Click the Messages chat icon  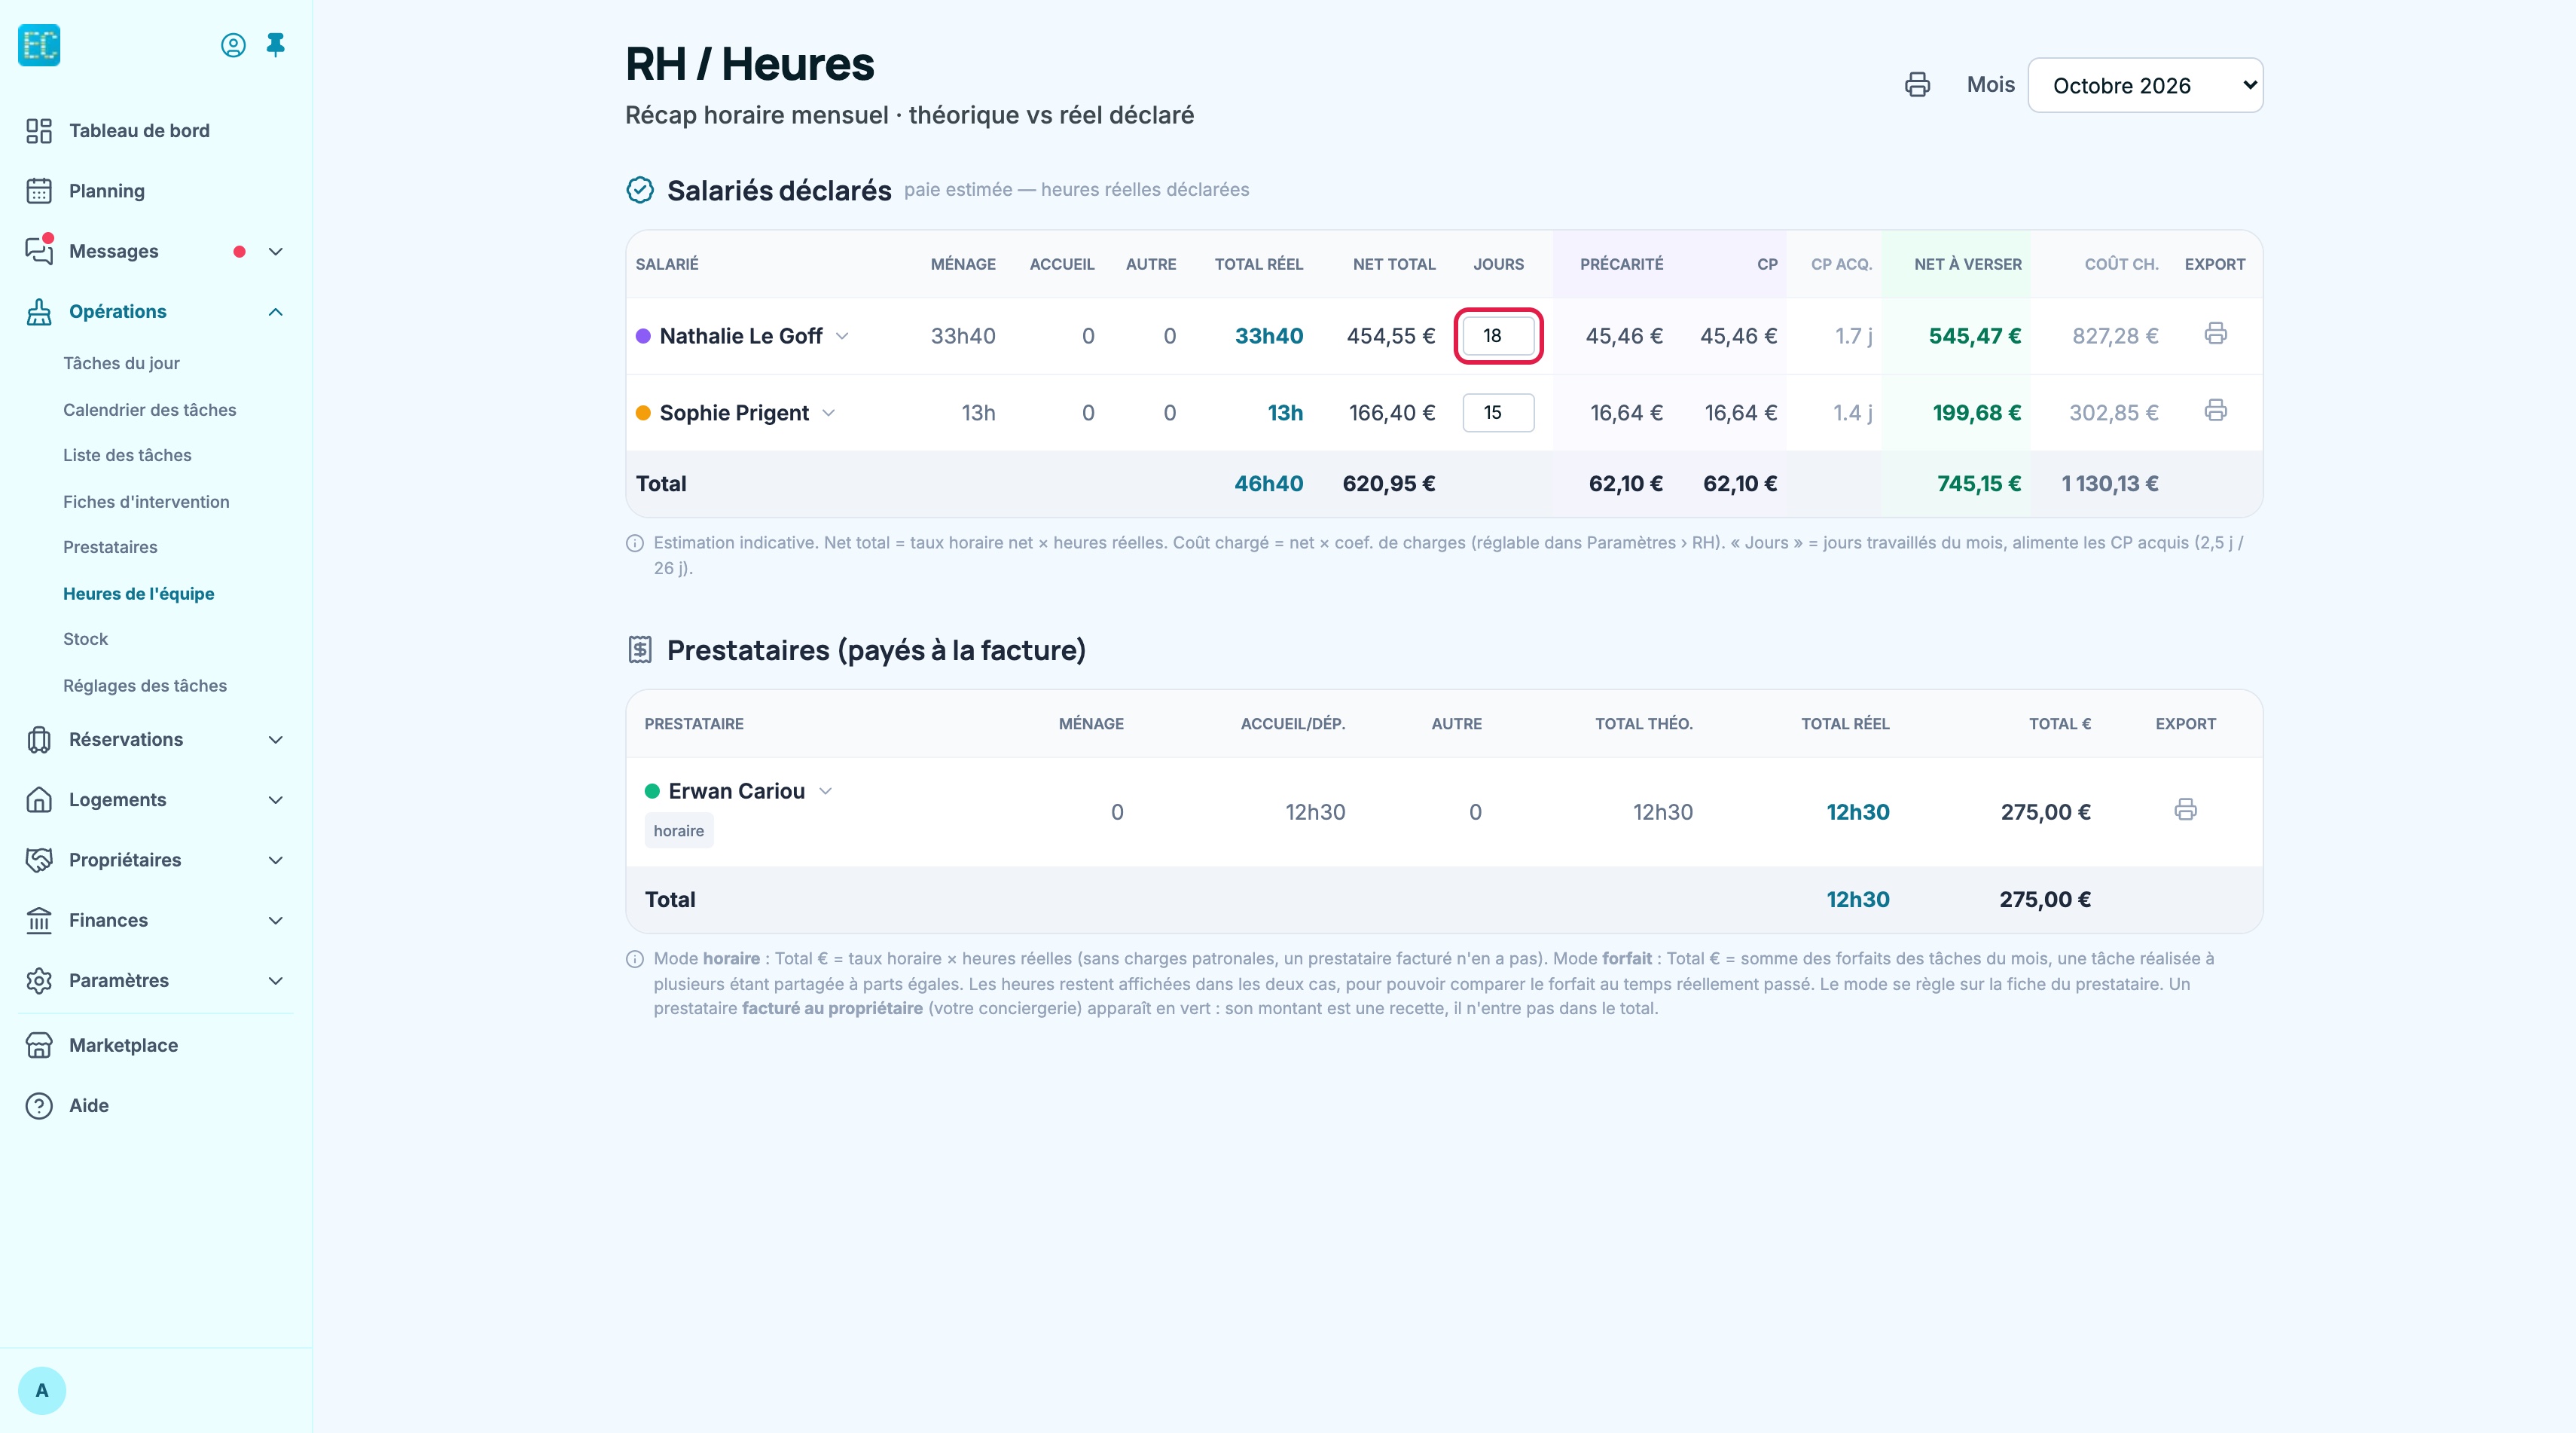pyautogui.click(x=39, y=251)
